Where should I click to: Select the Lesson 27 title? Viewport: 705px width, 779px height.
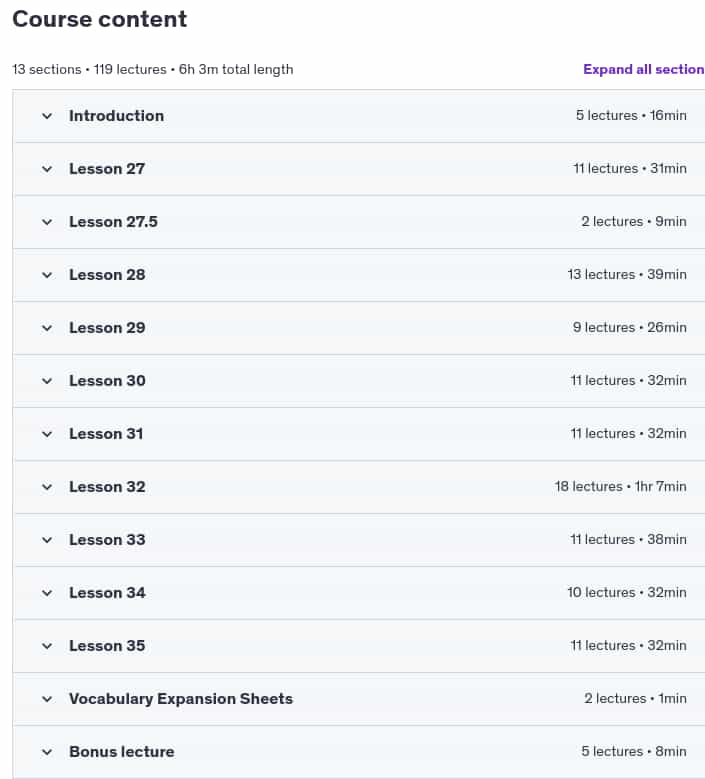[x=107, y=169]
